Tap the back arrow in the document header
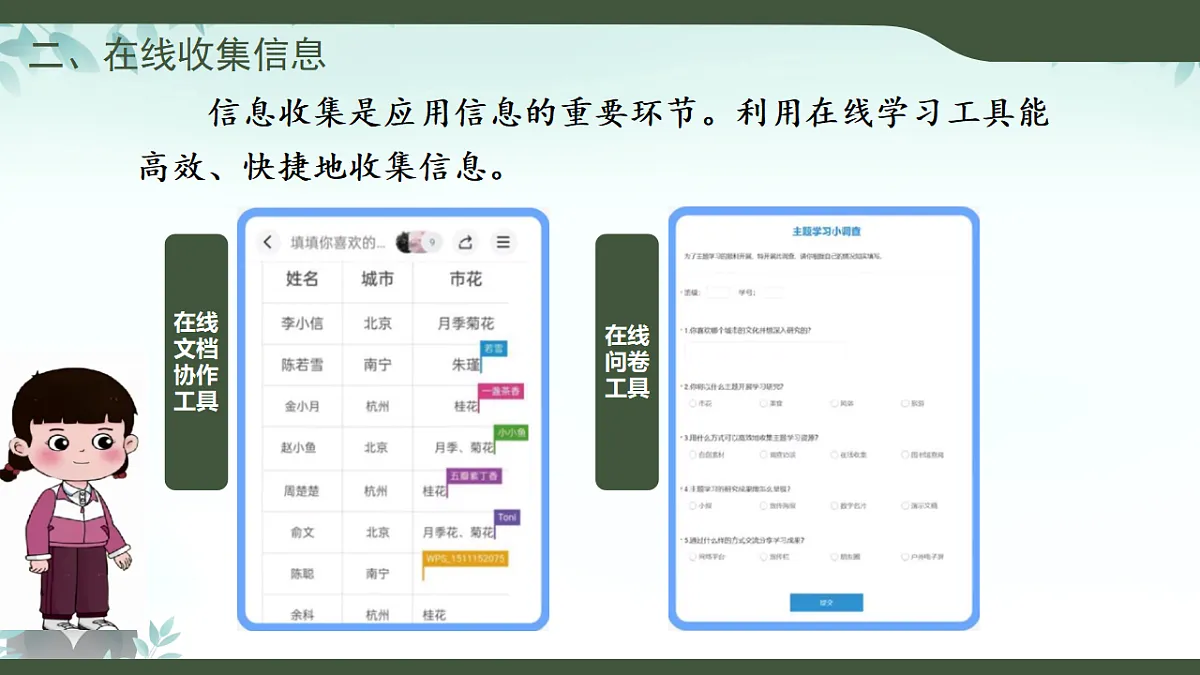The height and width of the screenshot is (675, 1200). pyautogui.click(x=268, y=242)
